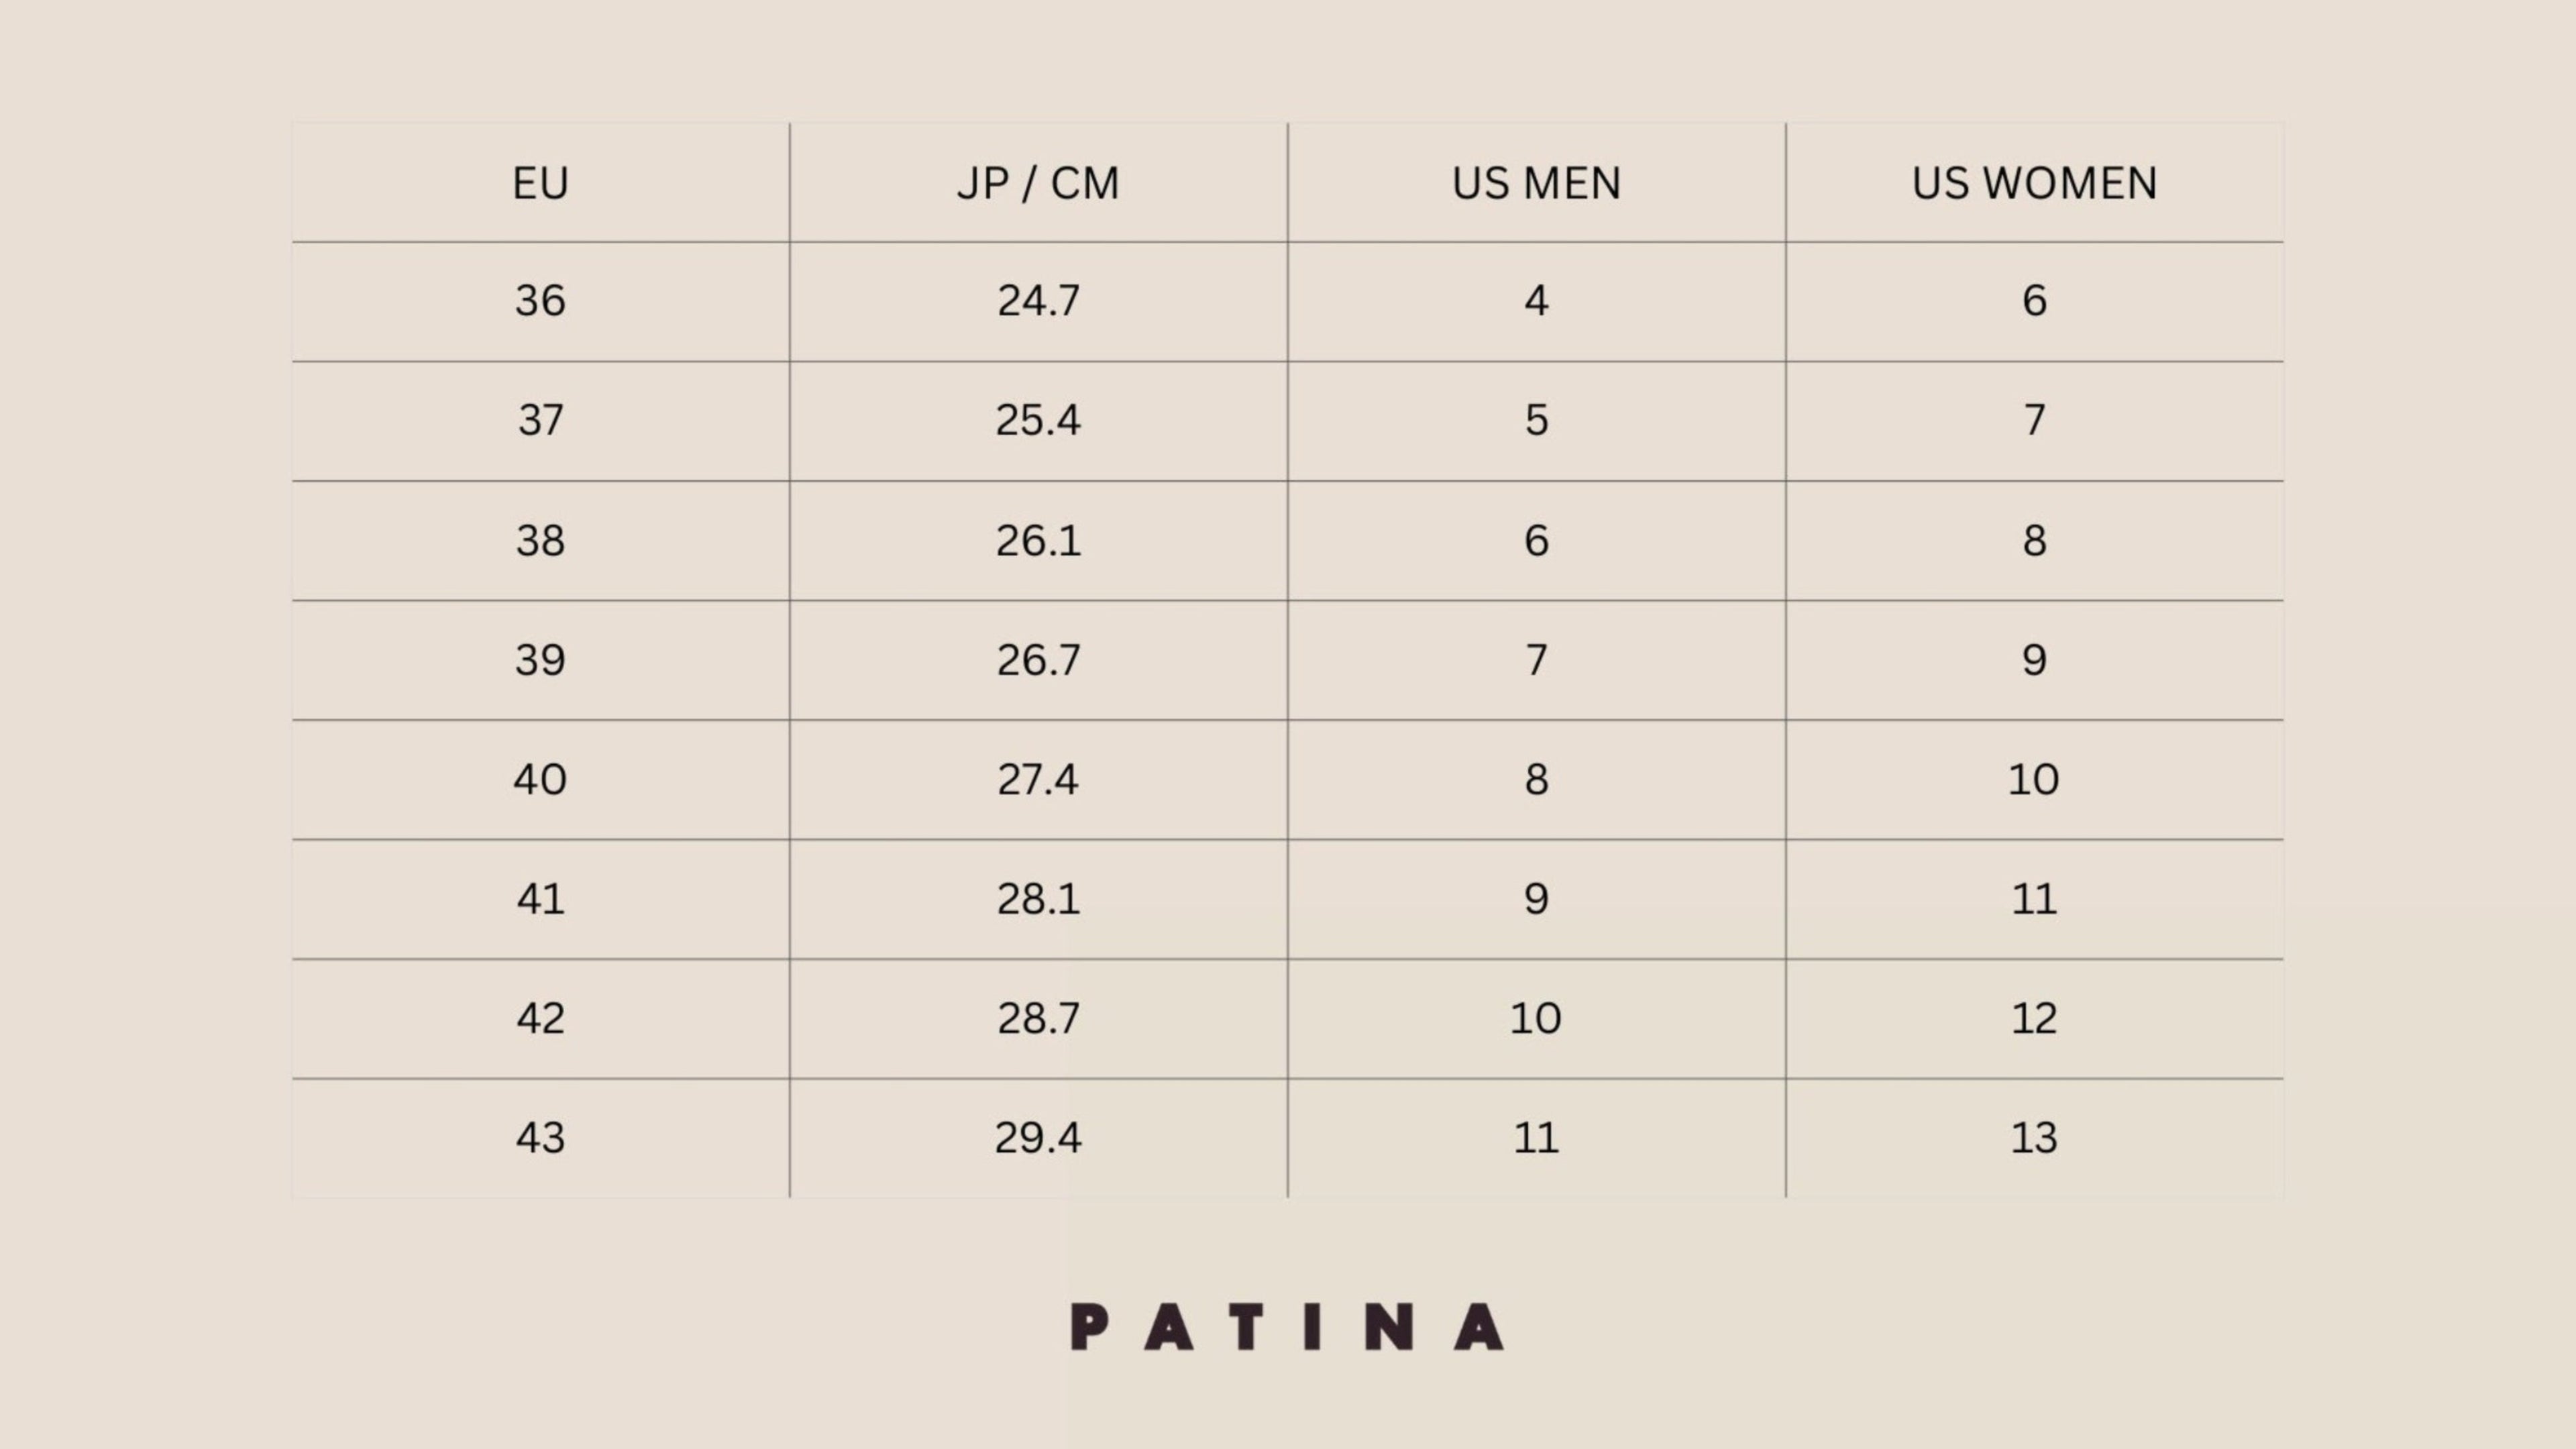This screenshot has height=1449, width=2576.
Task: Select EU size 36 cell
Action: click(540, 301)
